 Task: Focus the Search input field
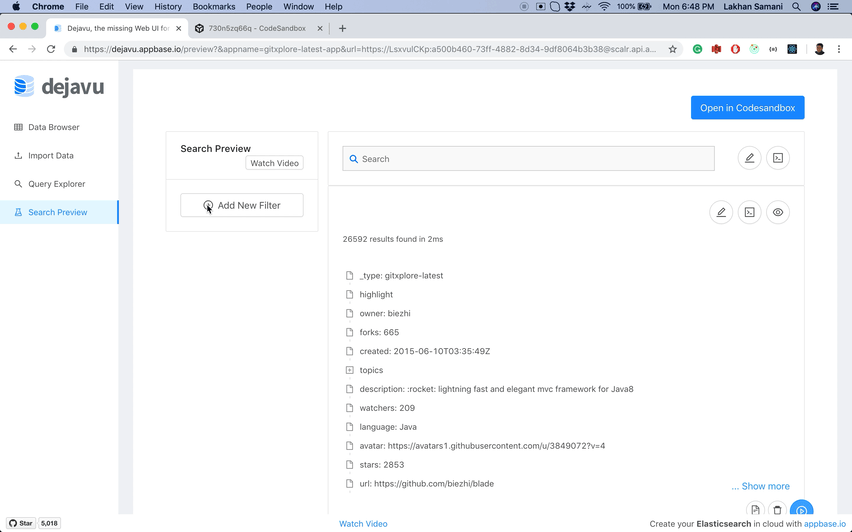pos(528,159)
